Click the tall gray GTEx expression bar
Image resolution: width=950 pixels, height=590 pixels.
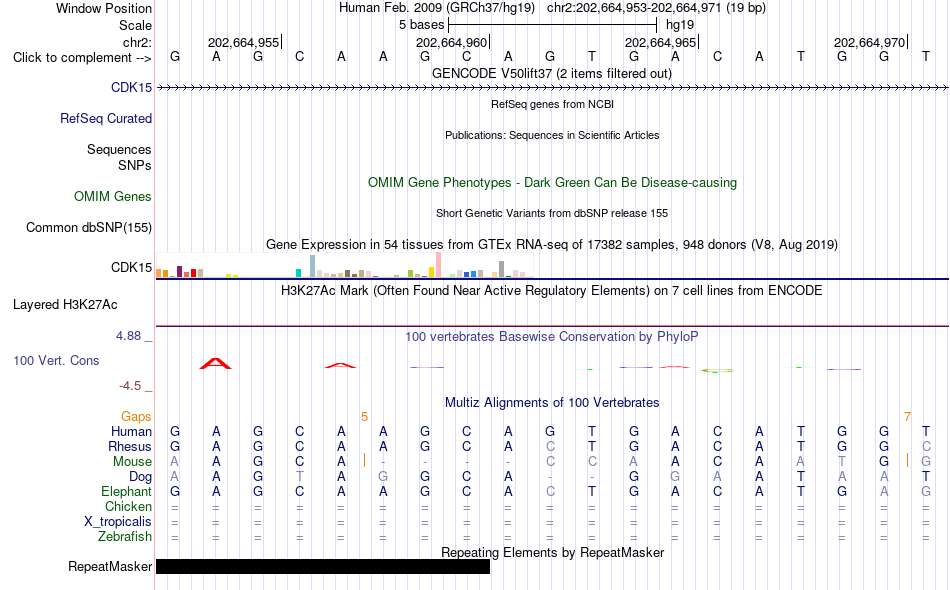pos(502,269)
